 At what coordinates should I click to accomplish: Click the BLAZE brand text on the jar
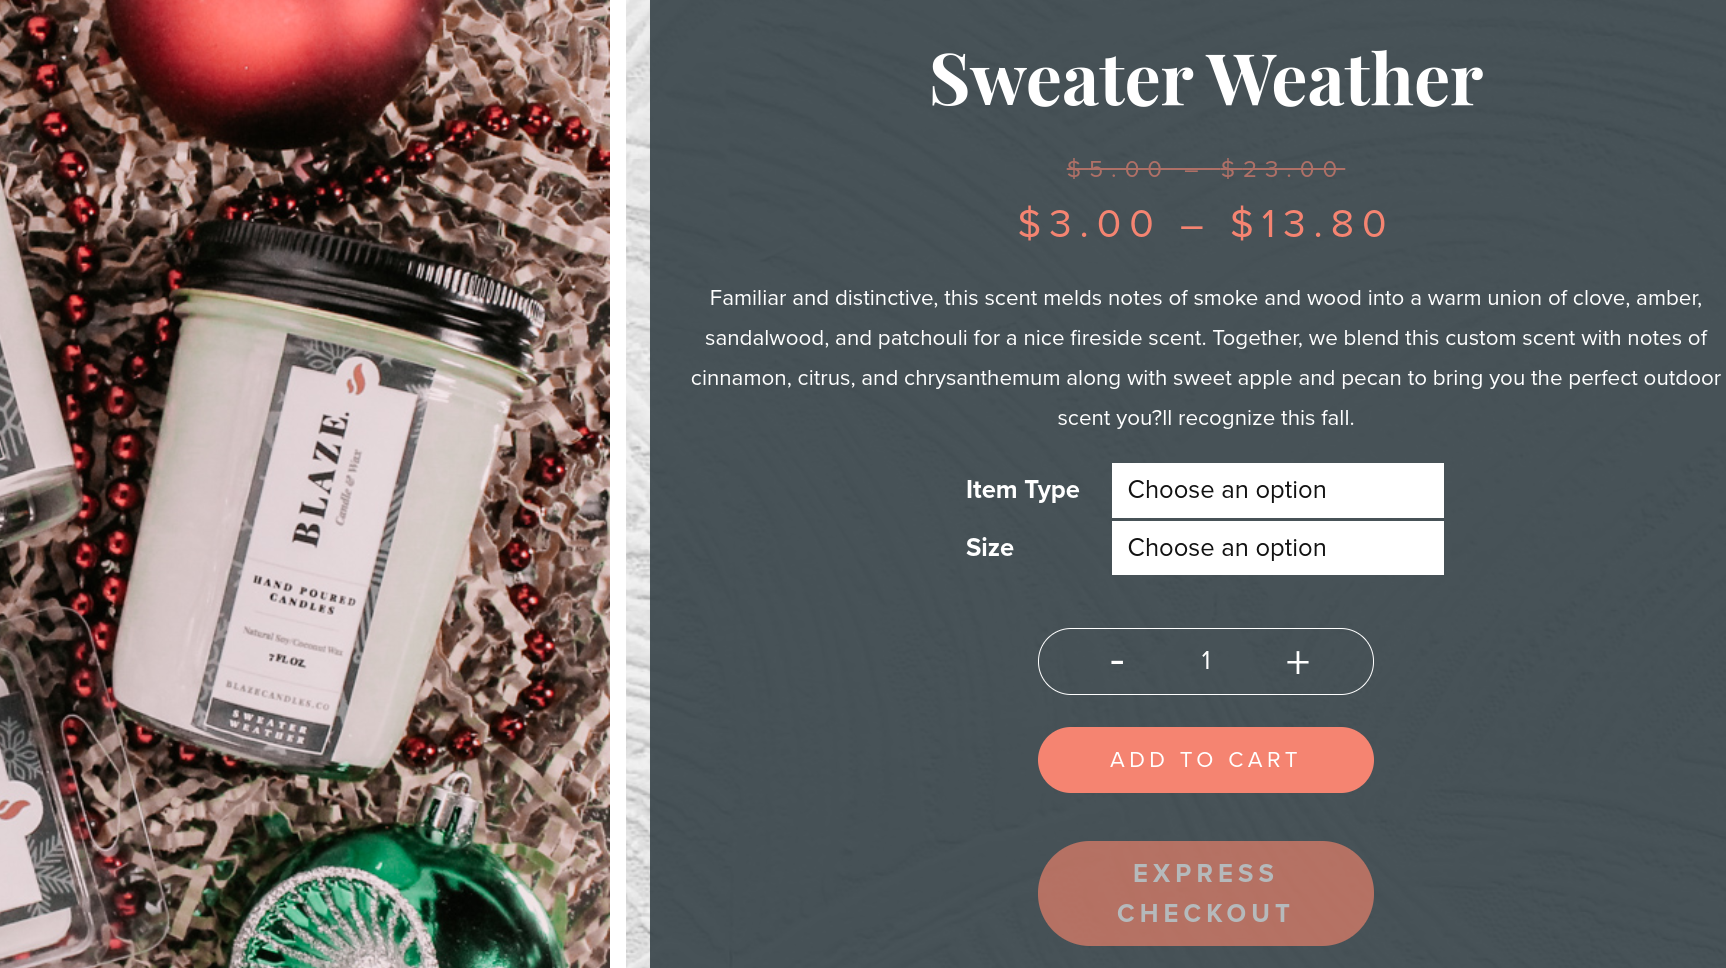pyautogui.click(x=320, y=478)
